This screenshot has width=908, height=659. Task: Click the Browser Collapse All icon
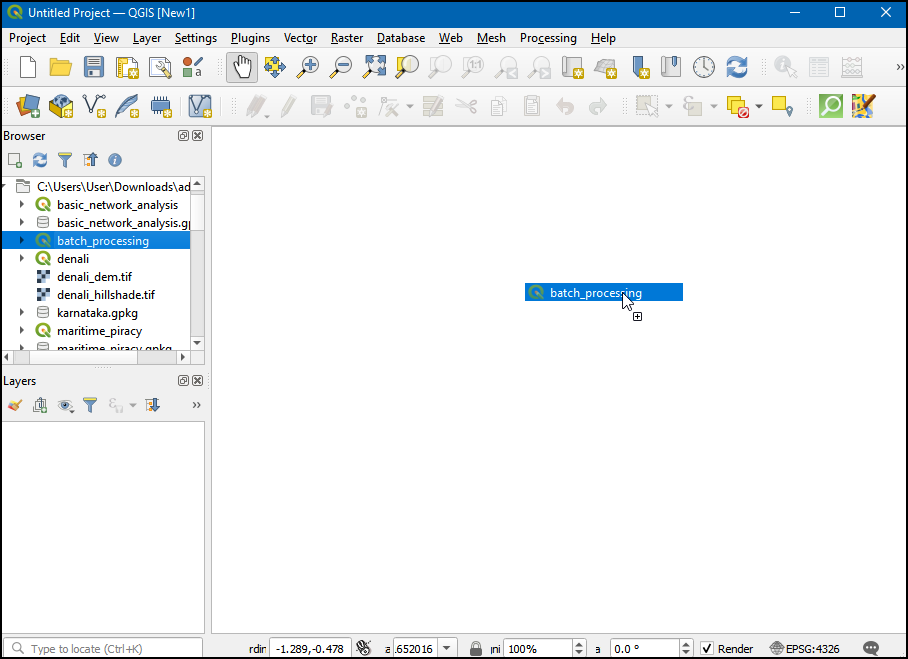90,160
